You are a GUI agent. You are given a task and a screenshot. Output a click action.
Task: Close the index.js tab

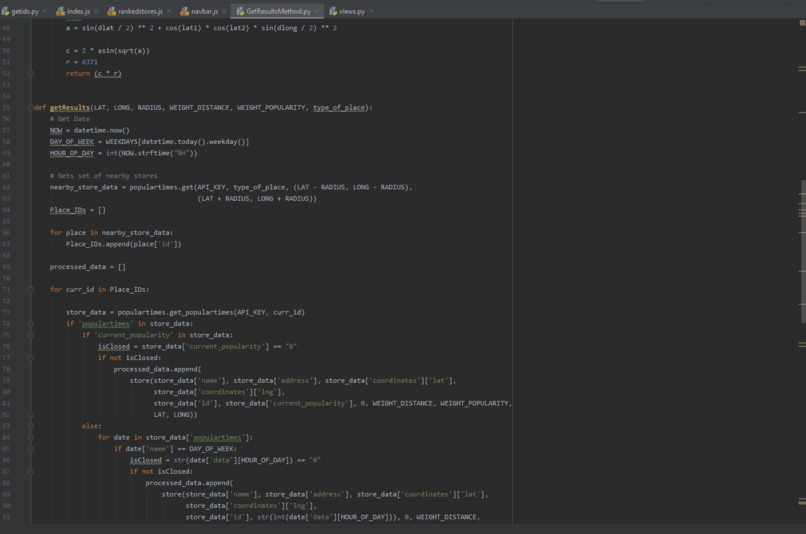point(96,11)
